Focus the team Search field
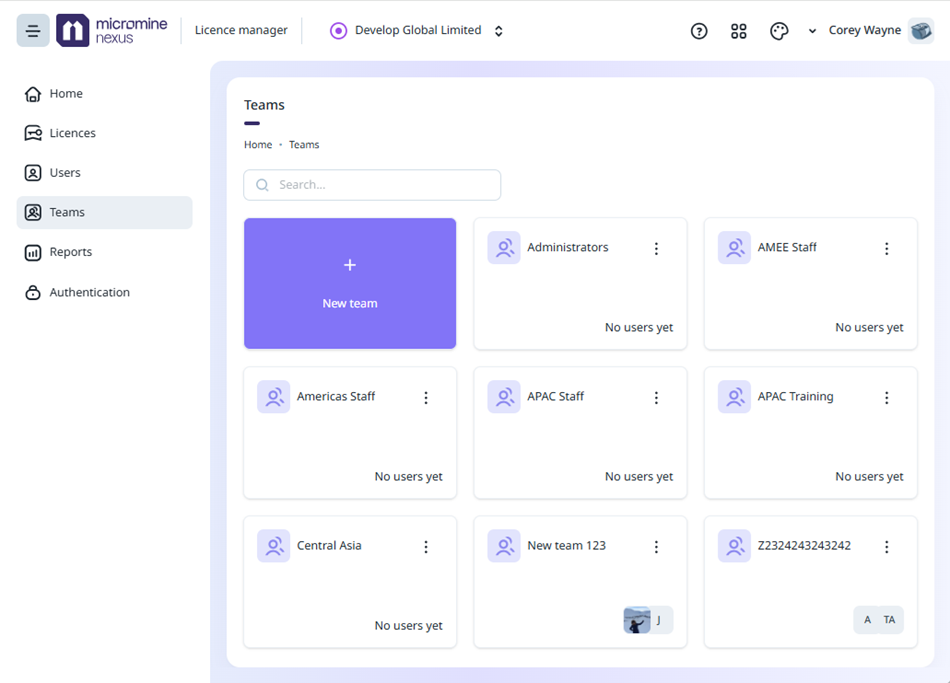The image size is (950, 683). click(x=372, y=185)
